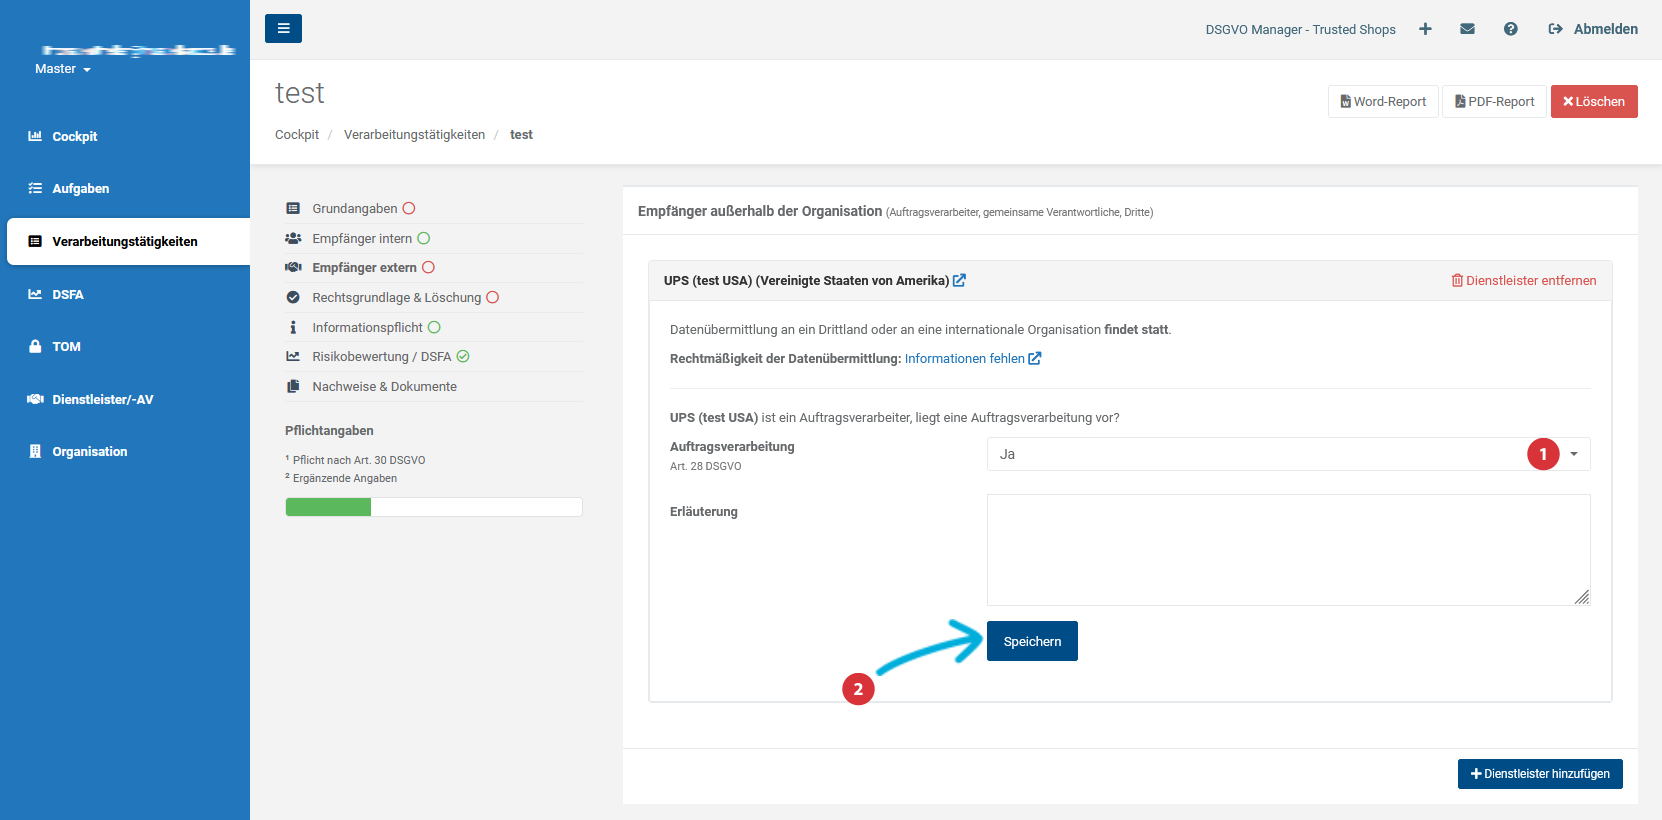Open Organisation in the sidebar

89,451
